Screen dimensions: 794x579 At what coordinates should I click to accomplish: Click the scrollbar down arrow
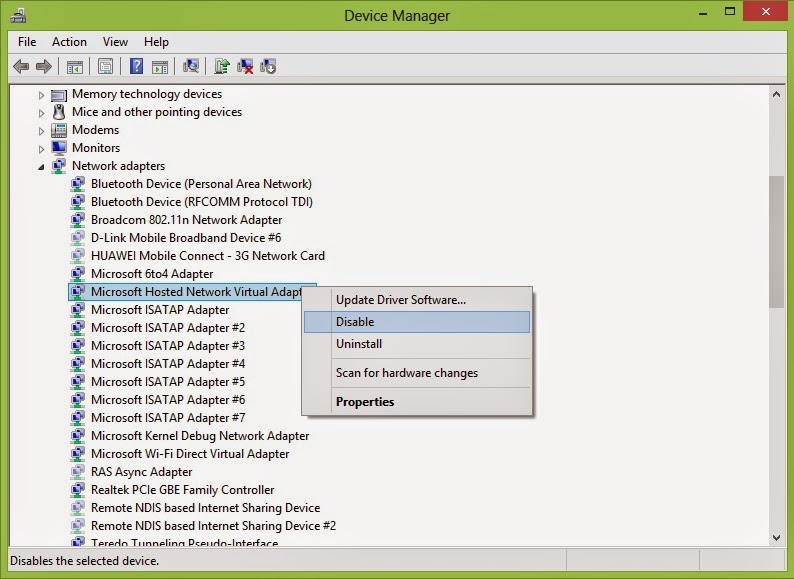click(x=776, y=538)
